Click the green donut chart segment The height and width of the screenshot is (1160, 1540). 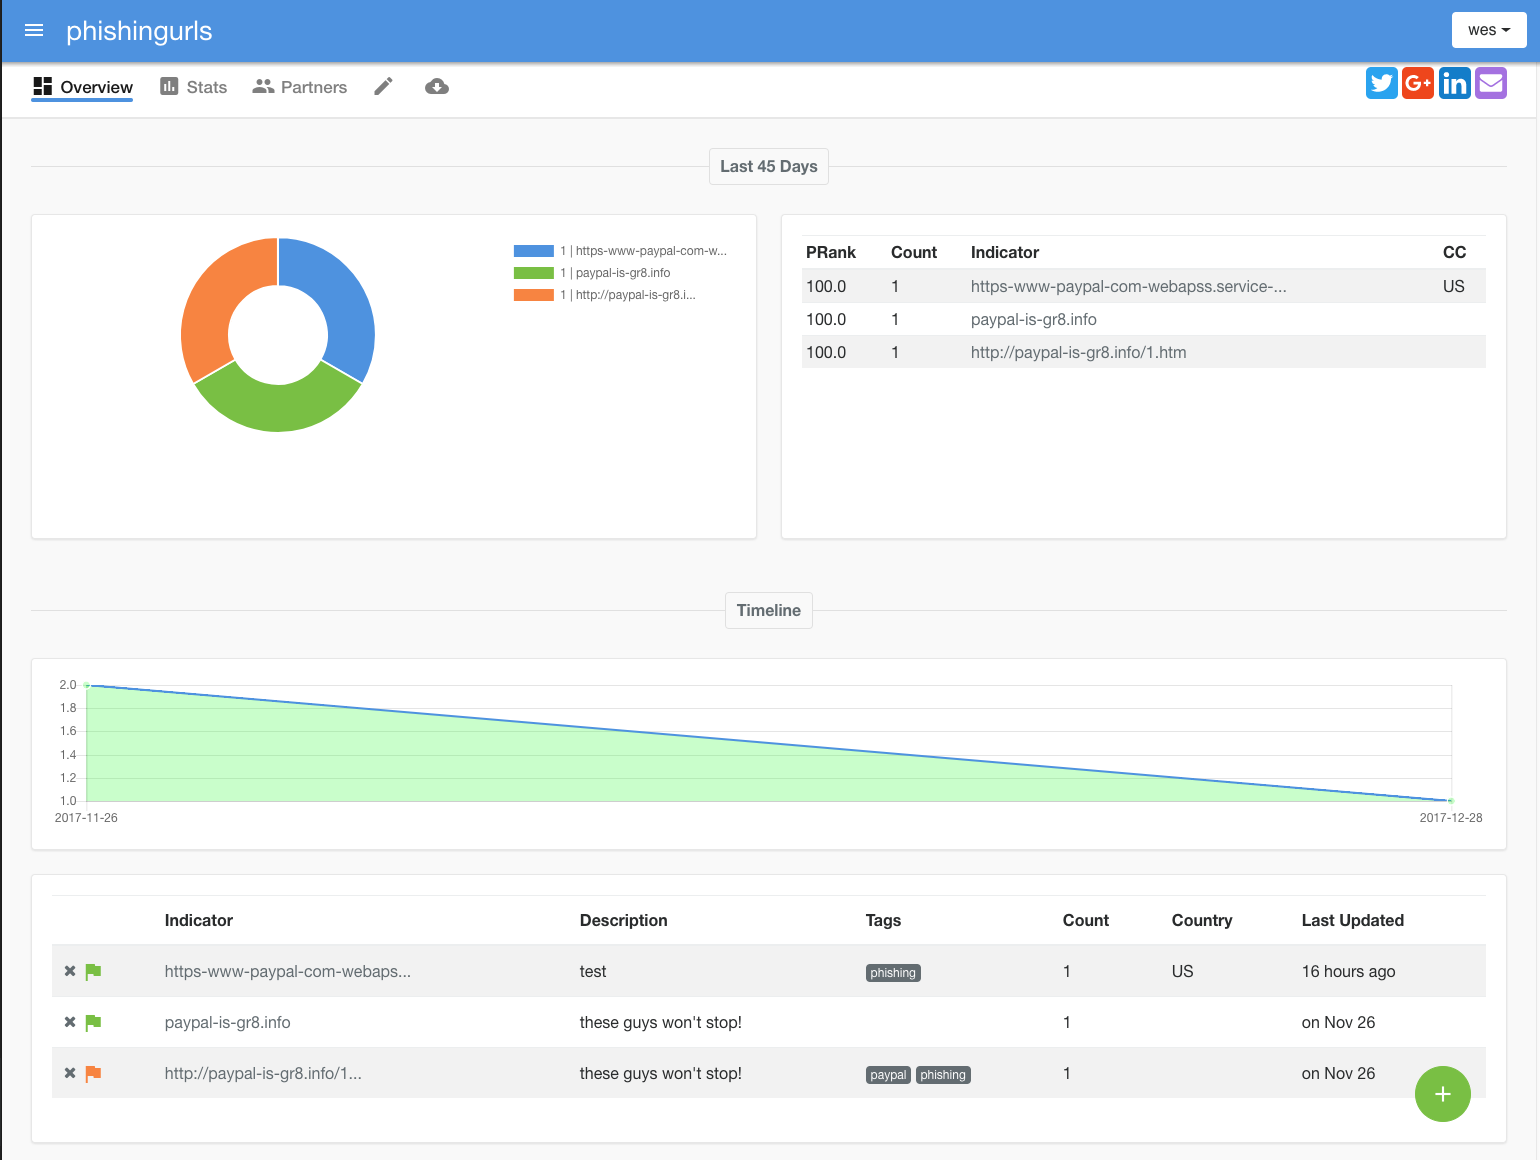tap(278, 406)
